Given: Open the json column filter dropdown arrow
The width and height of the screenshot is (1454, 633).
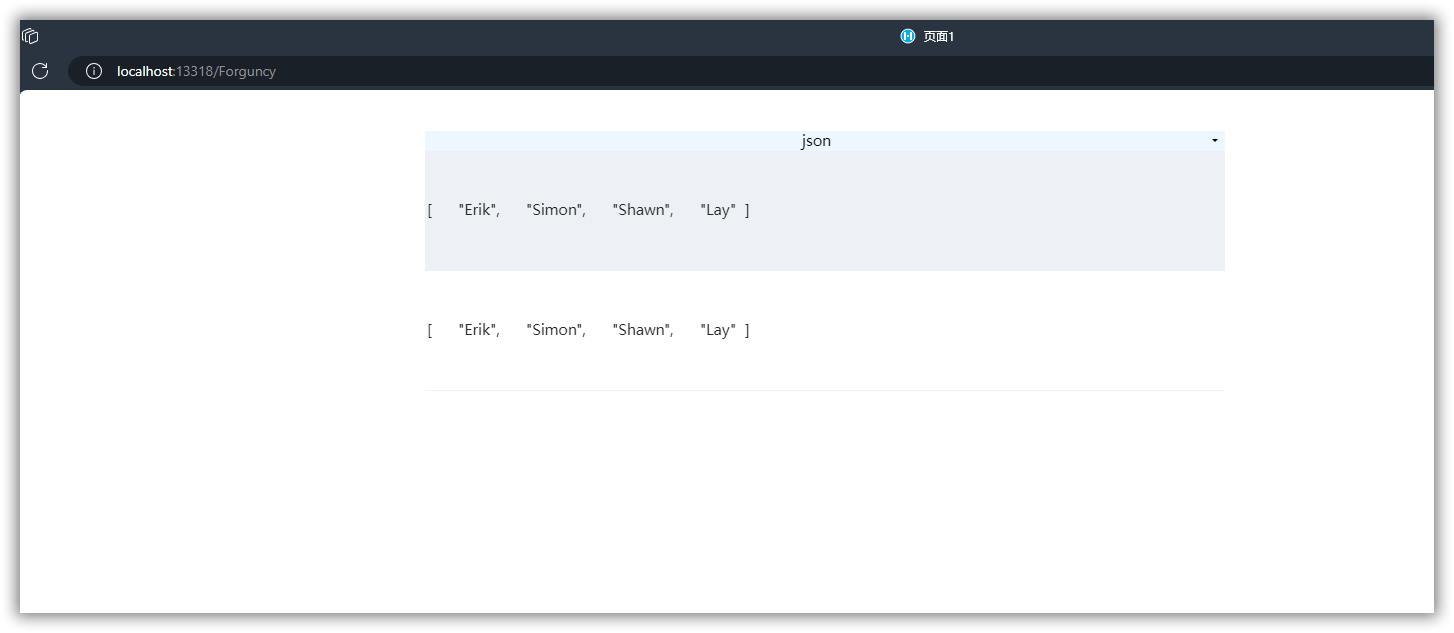Looking at the screenshot, I should point(1214,141).
